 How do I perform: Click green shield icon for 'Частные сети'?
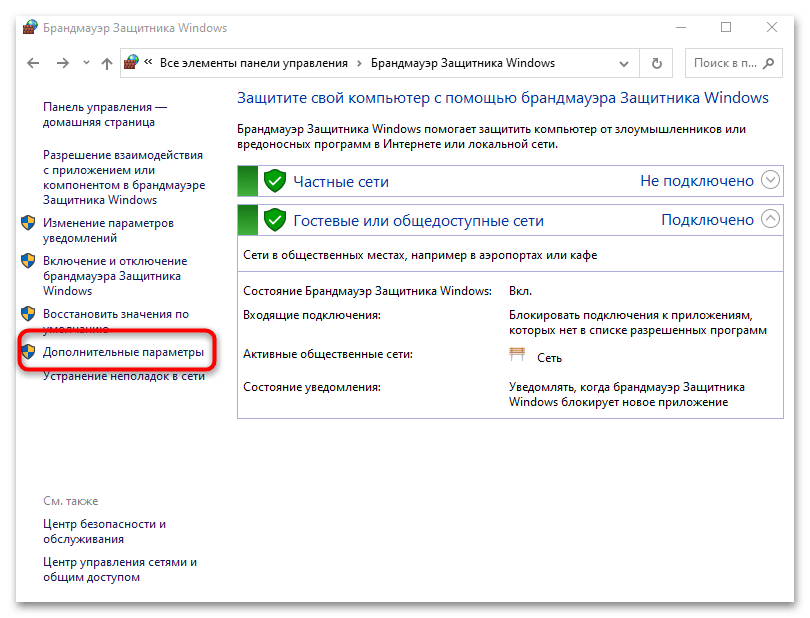click(275, 181)
